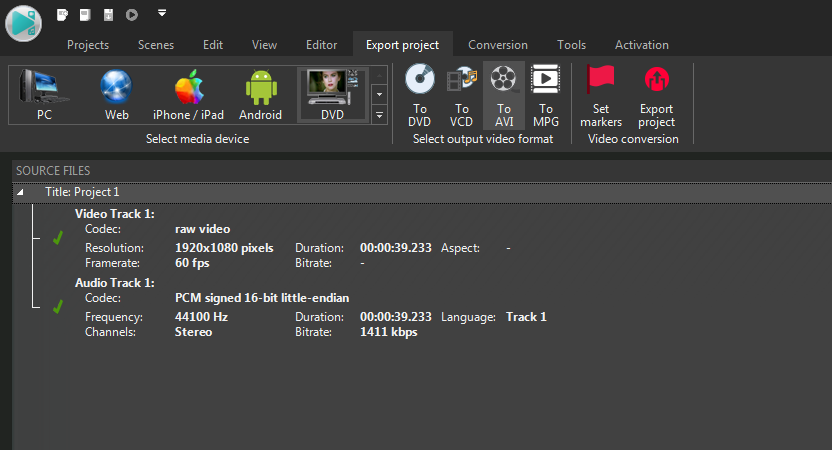Toggle the Video Track 1 green checkmark
The height and width of the screenshot is (450, 832).
[x=58, y=238]
